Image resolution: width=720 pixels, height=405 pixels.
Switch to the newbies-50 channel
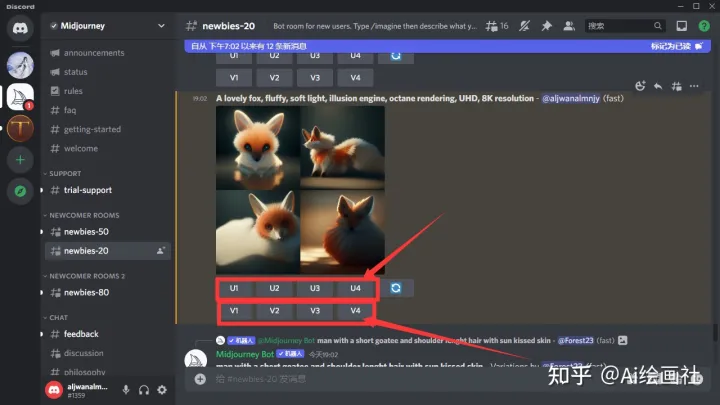86,232
